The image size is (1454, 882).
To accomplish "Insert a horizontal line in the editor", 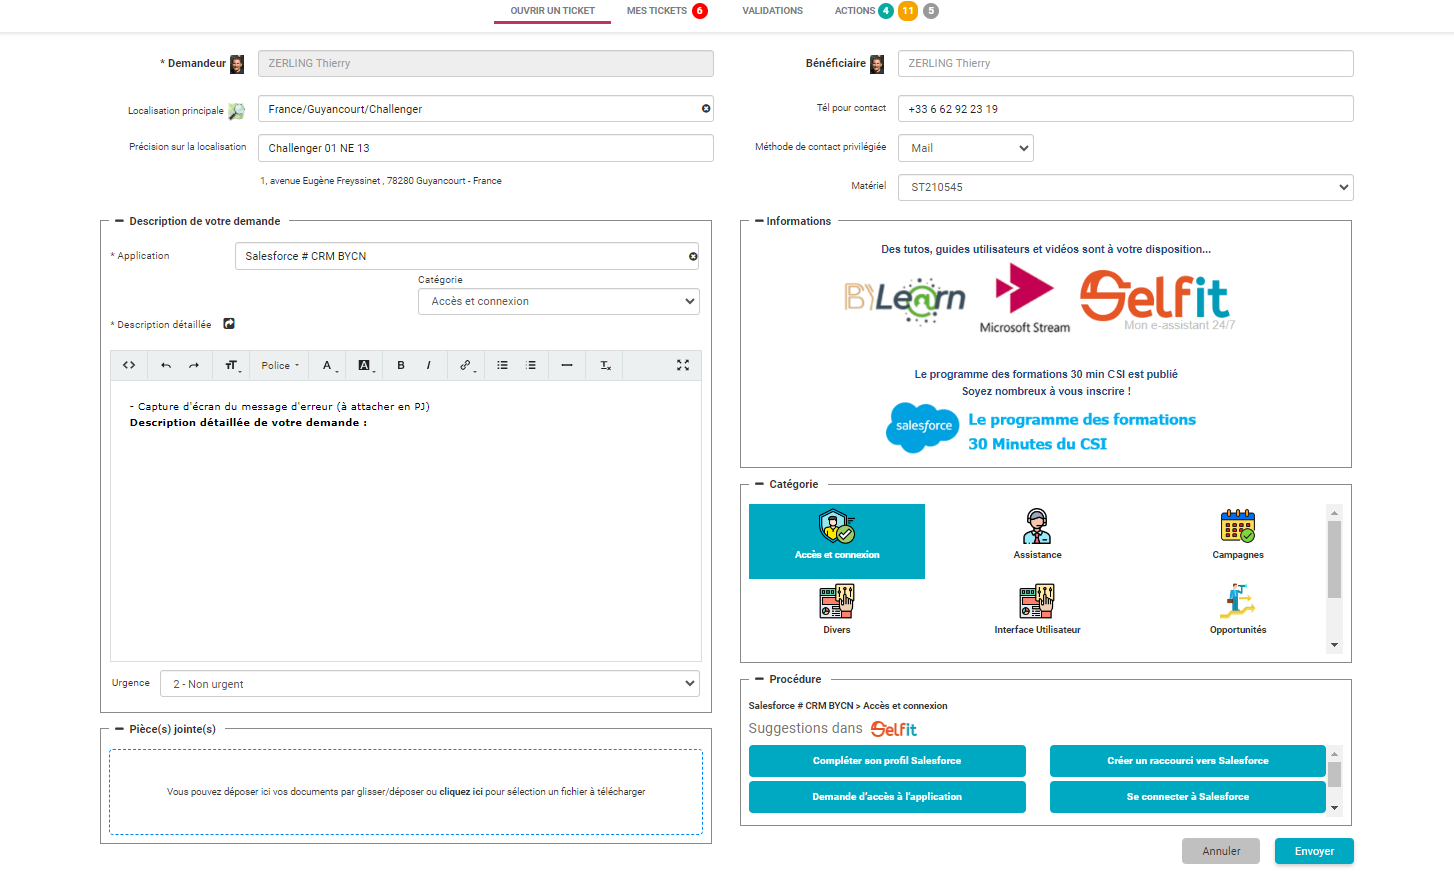I will 567,366.
